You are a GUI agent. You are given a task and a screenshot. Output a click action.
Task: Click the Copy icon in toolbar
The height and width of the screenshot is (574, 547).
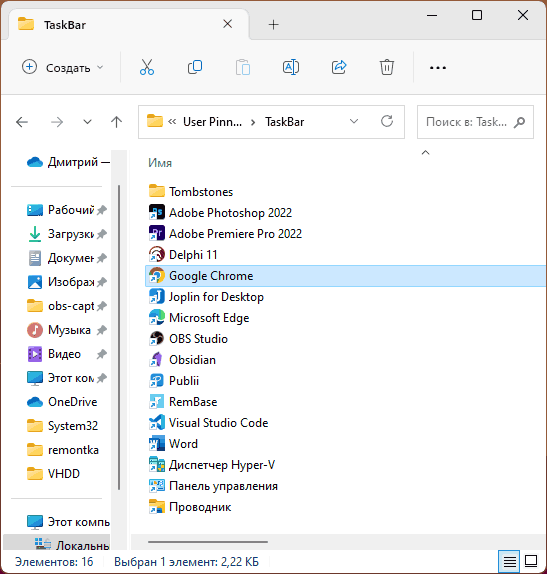pos(195,67)
